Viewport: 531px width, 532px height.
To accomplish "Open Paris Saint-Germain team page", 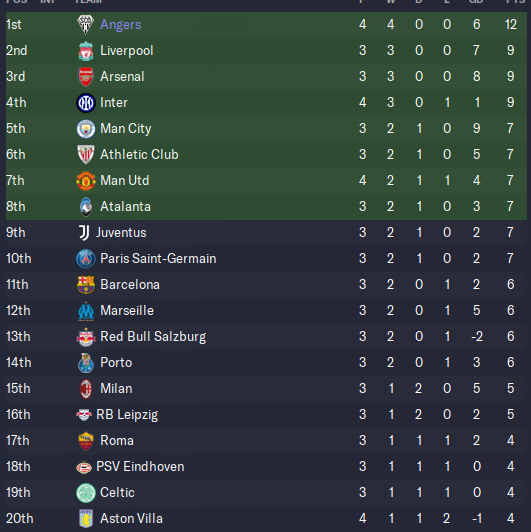I will pyautogui.click(x=158, y=259).
